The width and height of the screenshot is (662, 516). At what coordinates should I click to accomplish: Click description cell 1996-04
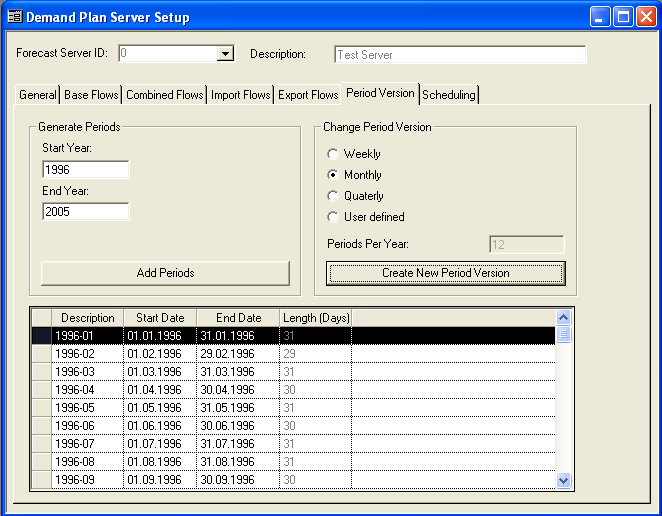click(87, 390)
